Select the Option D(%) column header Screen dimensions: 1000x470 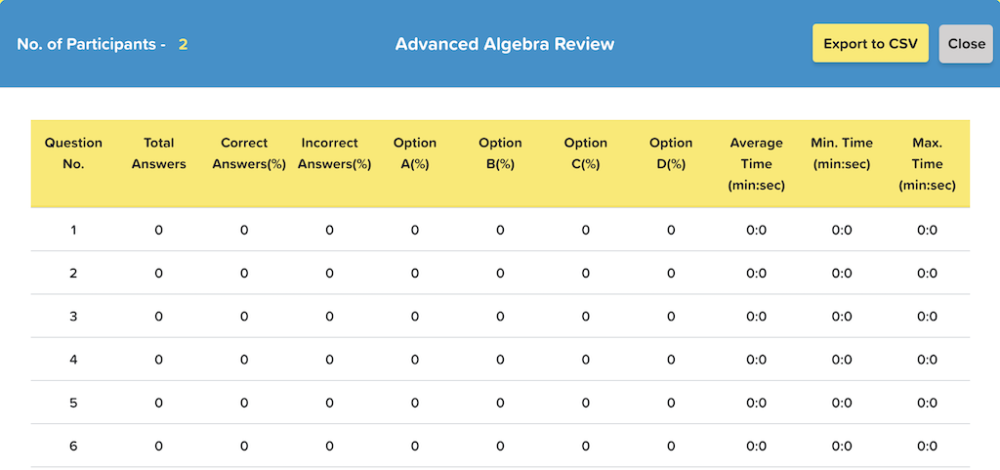[671, 154]
